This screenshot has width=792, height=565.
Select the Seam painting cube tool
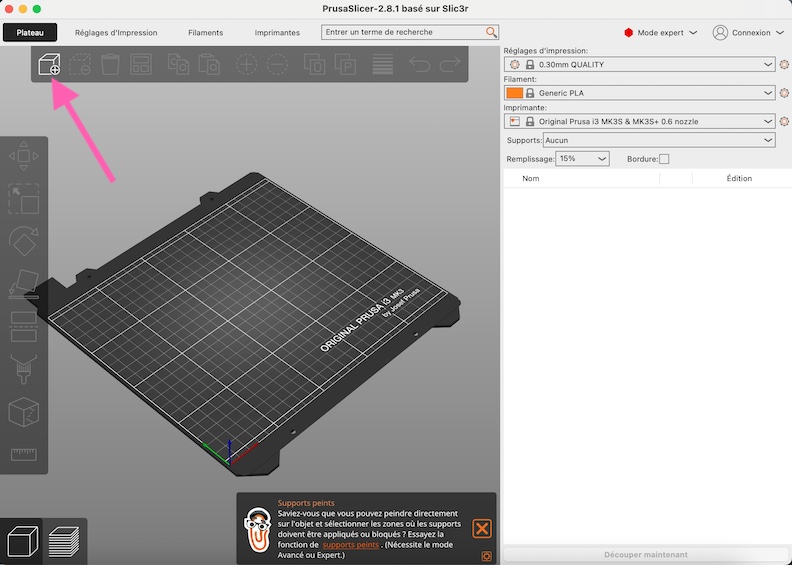(24, 412)
